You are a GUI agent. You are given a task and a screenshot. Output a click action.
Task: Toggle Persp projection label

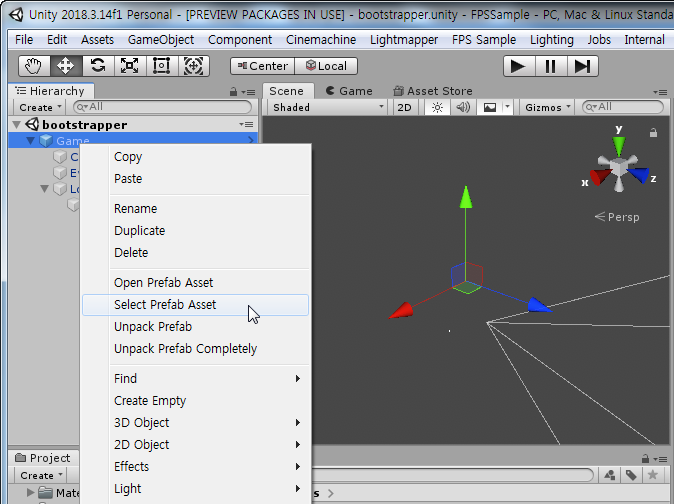(x=617, y=217)
